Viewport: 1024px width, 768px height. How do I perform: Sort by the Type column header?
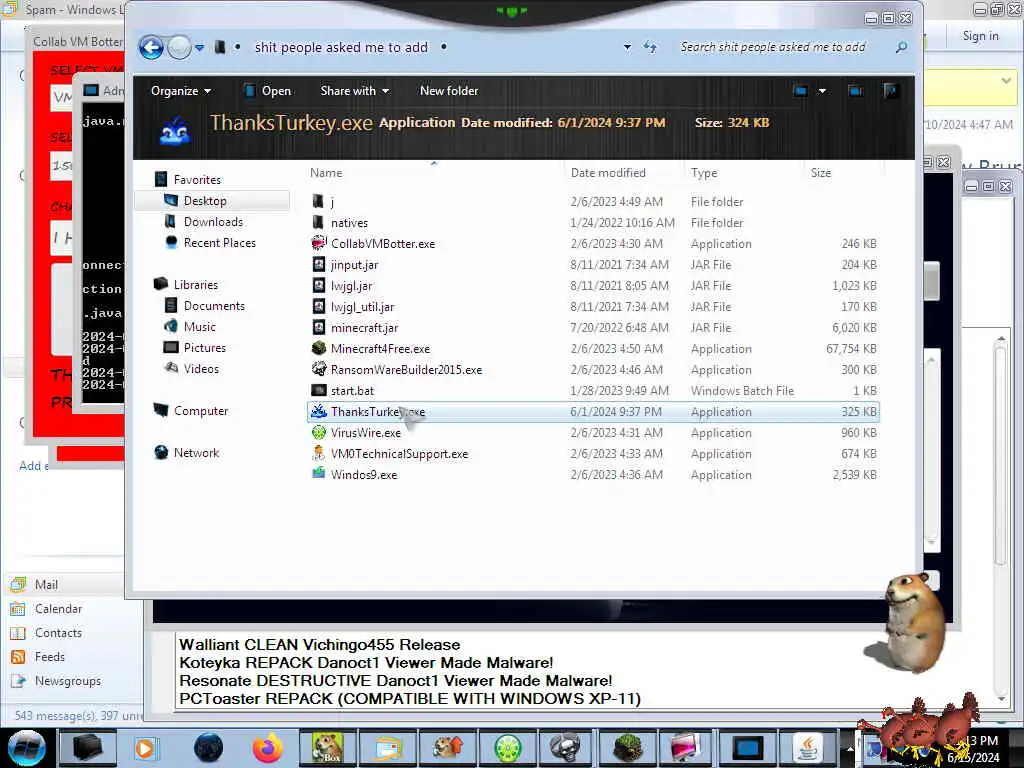point(704,173)
